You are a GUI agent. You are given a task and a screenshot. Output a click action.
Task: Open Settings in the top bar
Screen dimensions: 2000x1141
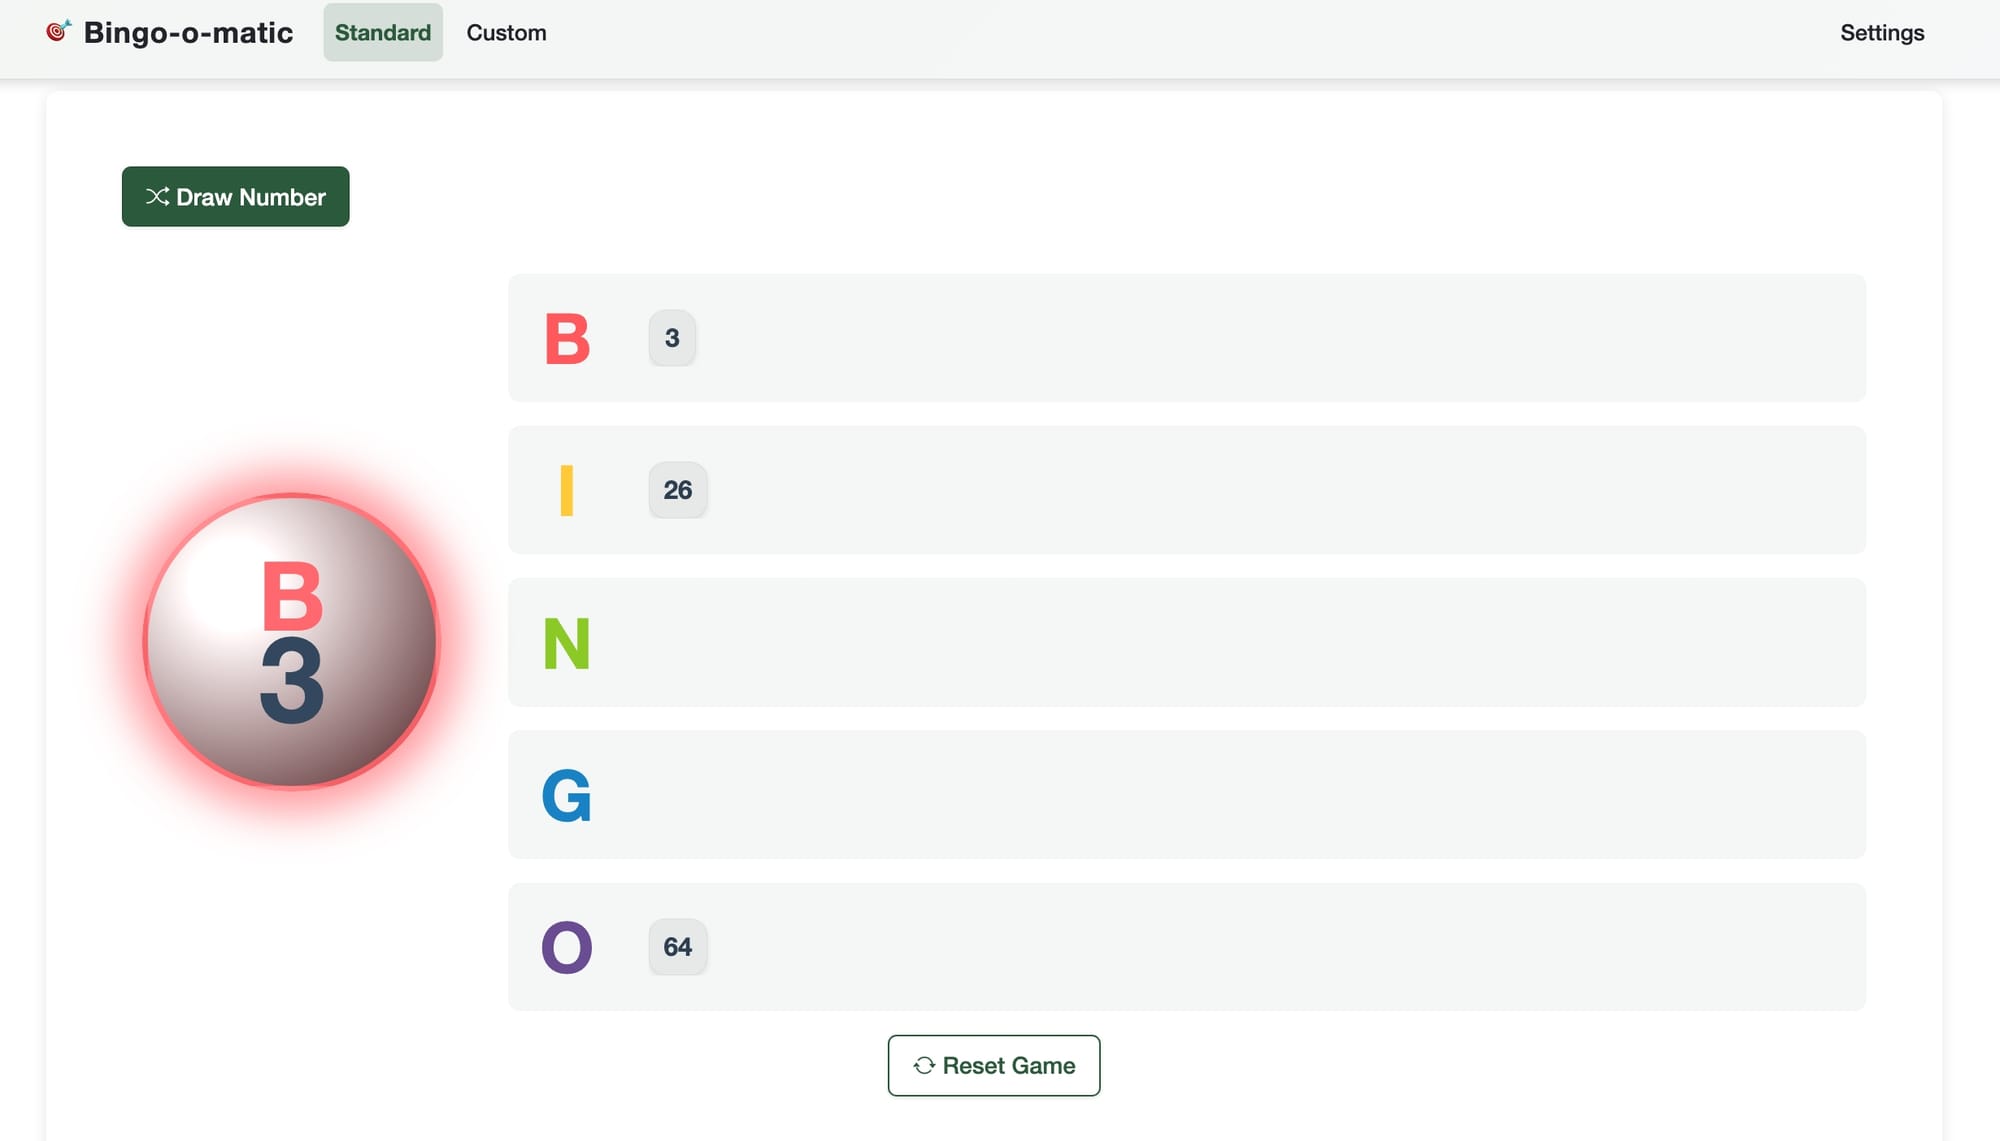(x=1882, y=32)
